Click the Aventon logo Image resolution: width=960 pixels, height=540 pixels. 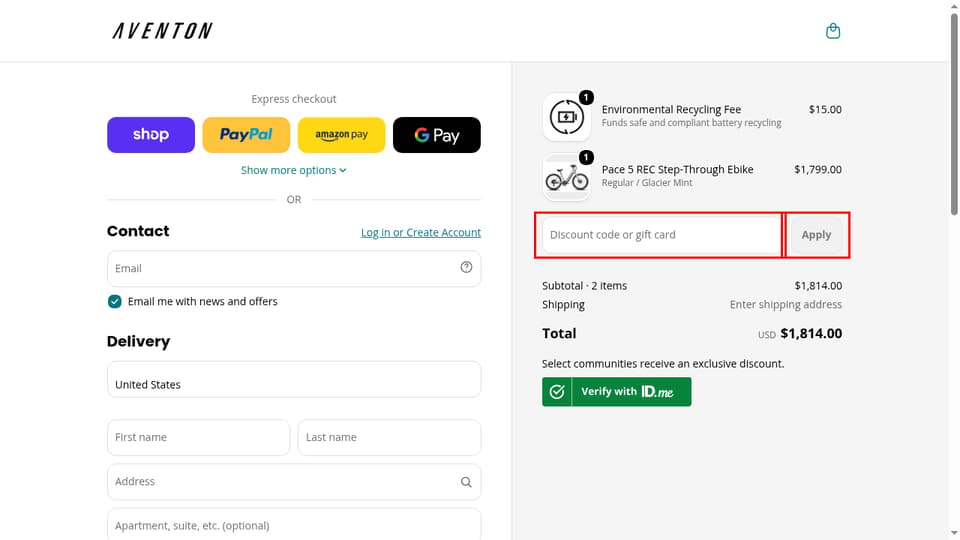pos(162,31)
